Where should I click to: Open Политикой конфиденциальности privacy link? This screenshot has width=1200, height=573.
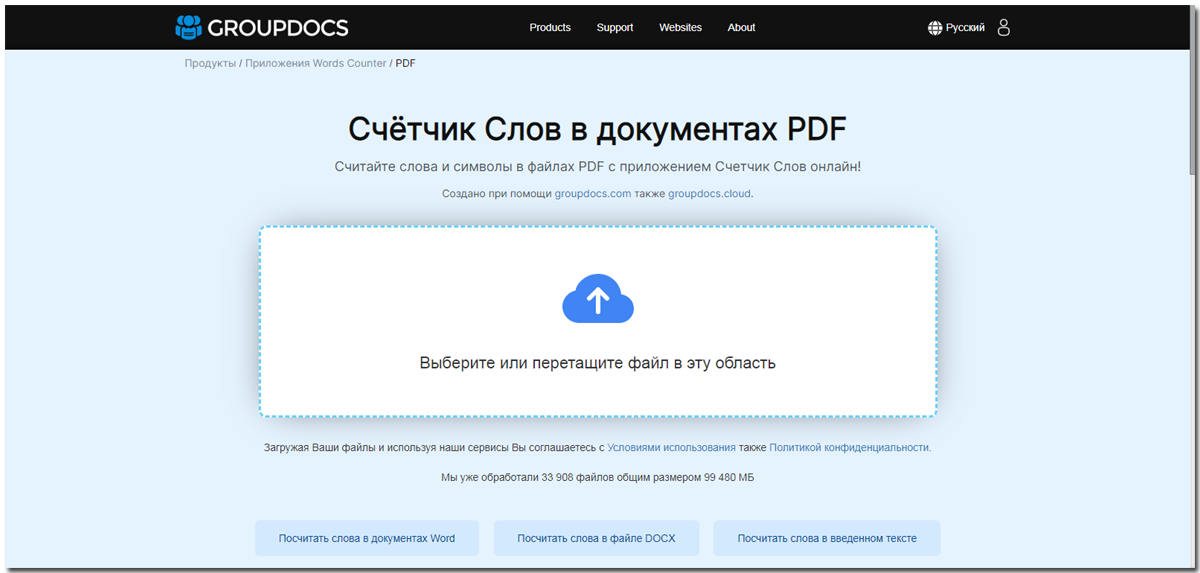(849, 448)
